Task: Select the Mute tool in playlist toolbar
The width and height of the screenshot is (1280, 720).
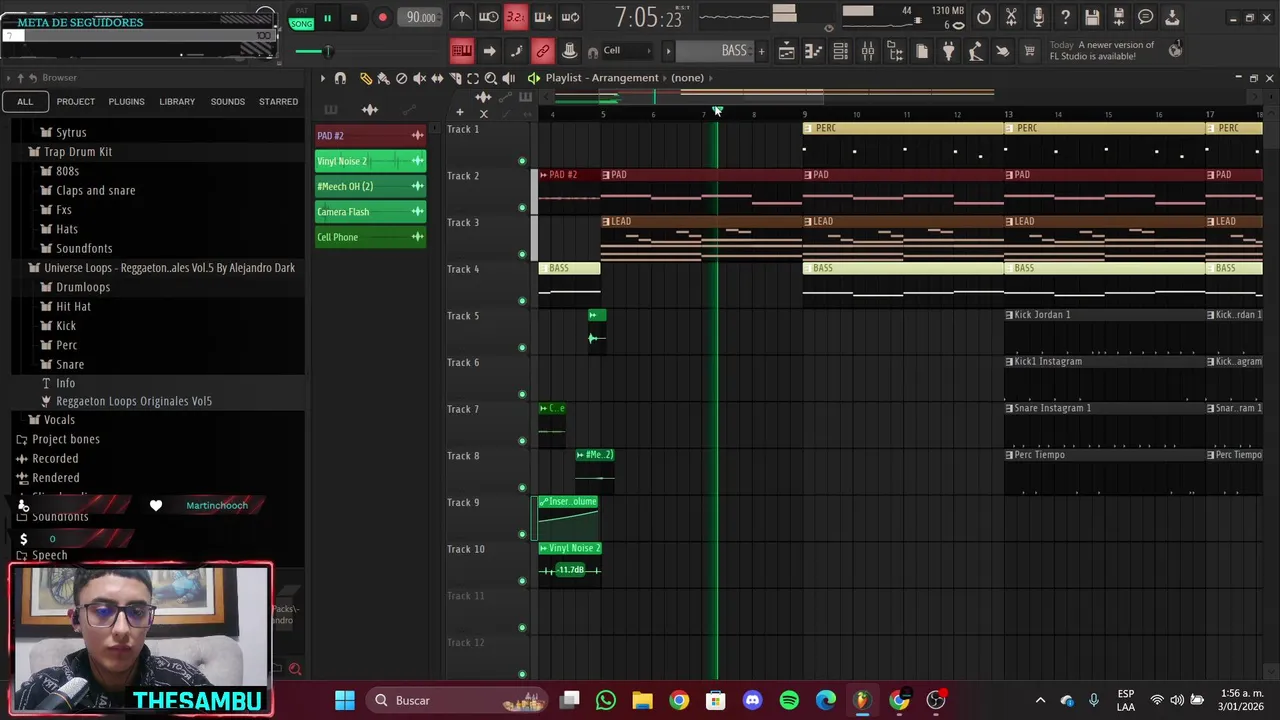Action: point(419,78)
